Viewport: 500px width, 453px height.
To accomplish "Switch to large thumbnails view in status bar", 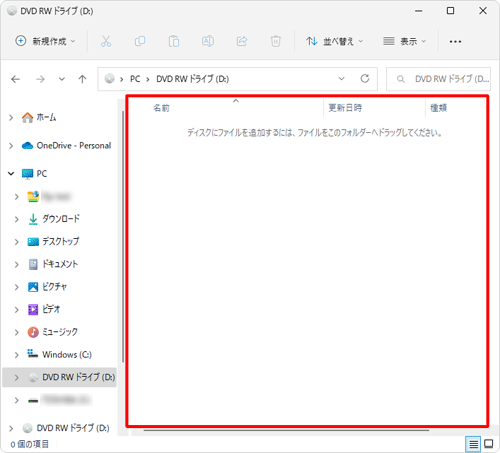I will [x=489, y=444].
